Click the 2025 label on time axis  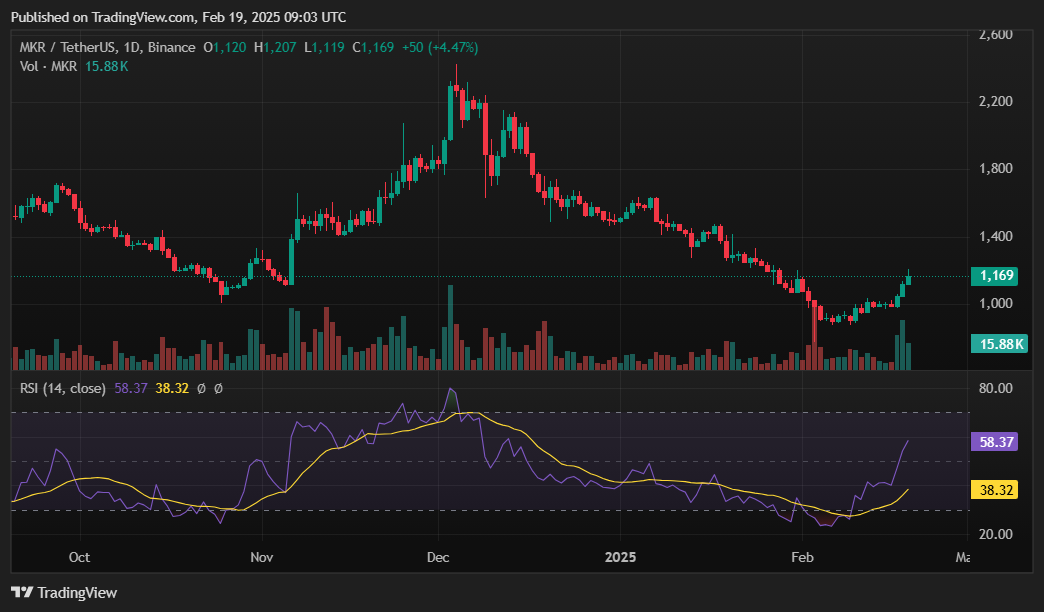(621, 557)
